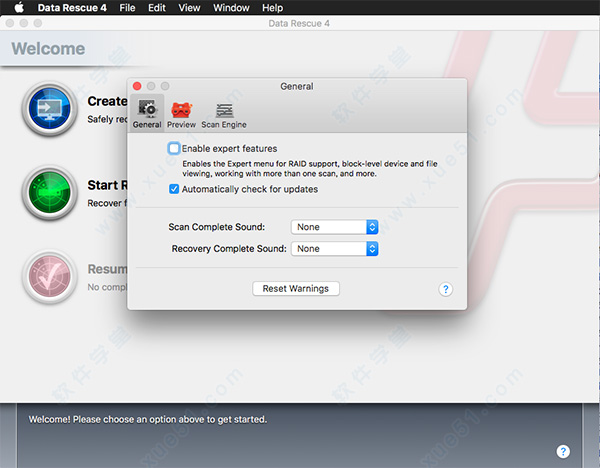Switch to the Preview preferences tab
Viewport: 600px width, 468px height.
coord(181,114)
